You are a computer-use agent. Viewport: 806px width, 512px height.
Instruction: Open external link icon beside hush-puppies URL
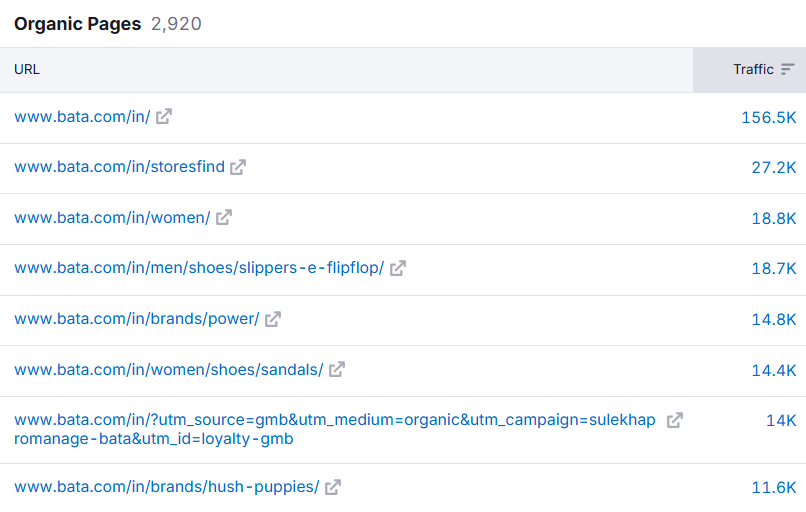pos(333,487)
